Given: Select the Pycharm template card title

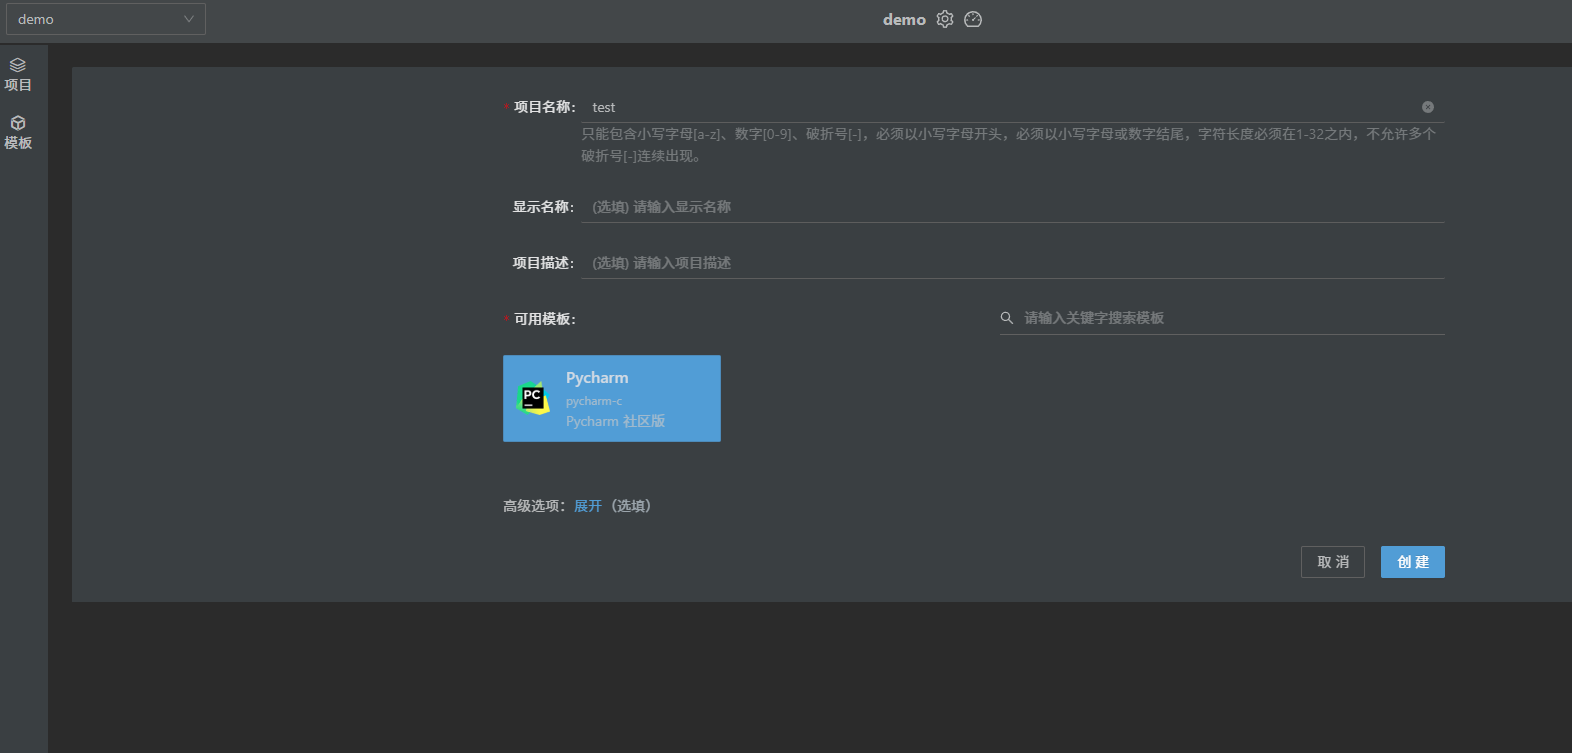Looking at the screenshot, I should point(597,378).
